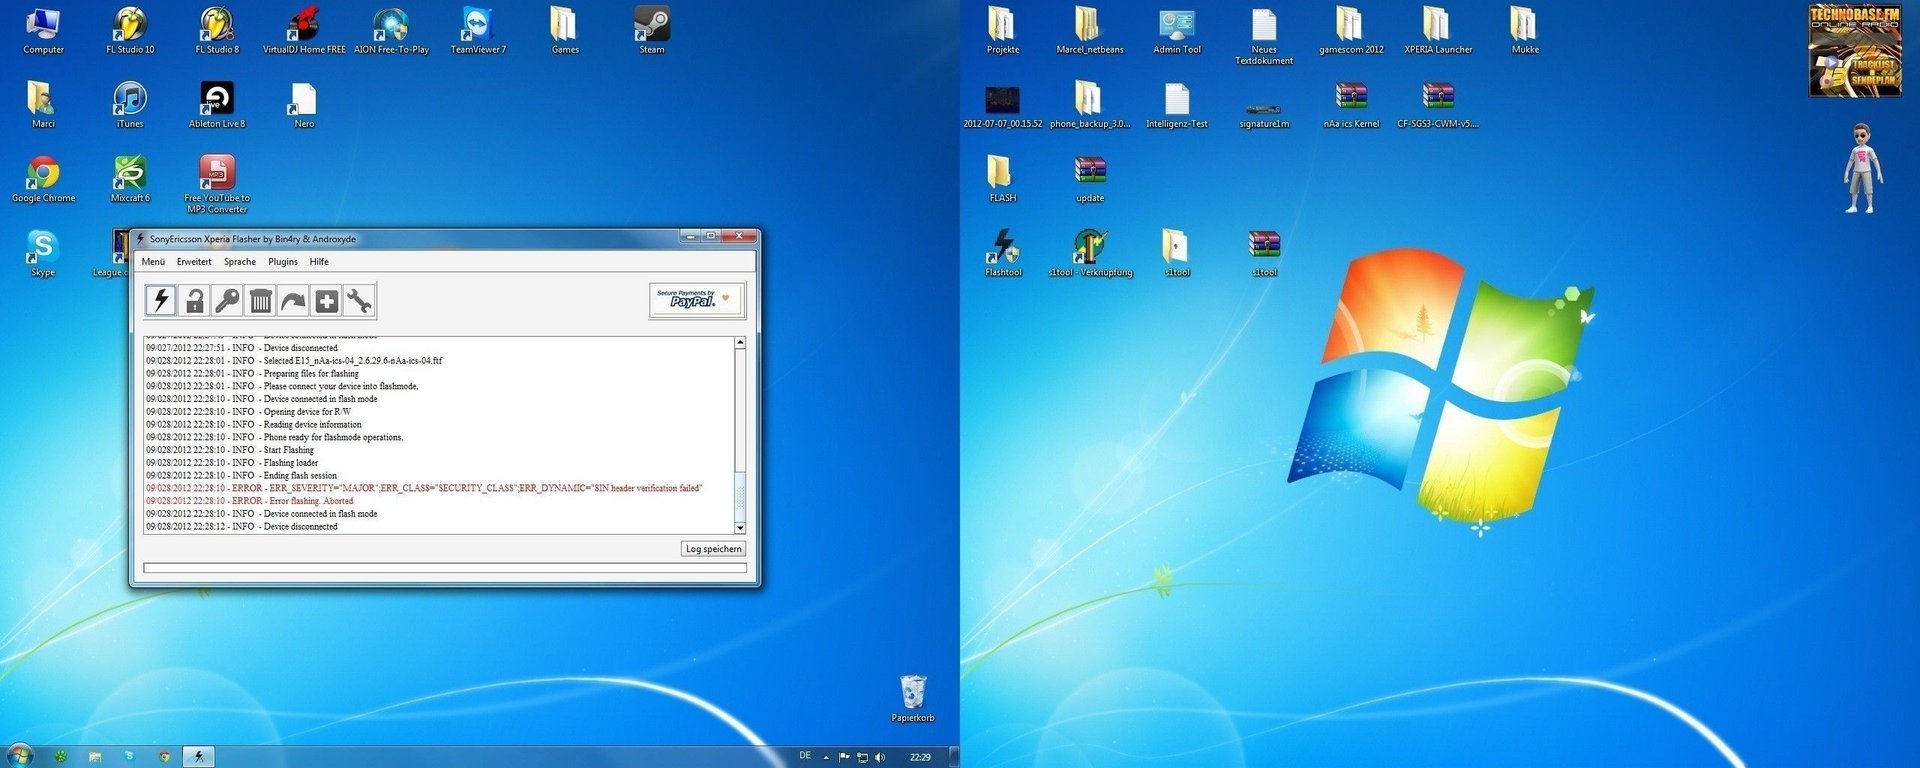Select the VirtualDJ Home FREE icon
Viewport: 1920px width, 768px height.
[x=304, y=30]
